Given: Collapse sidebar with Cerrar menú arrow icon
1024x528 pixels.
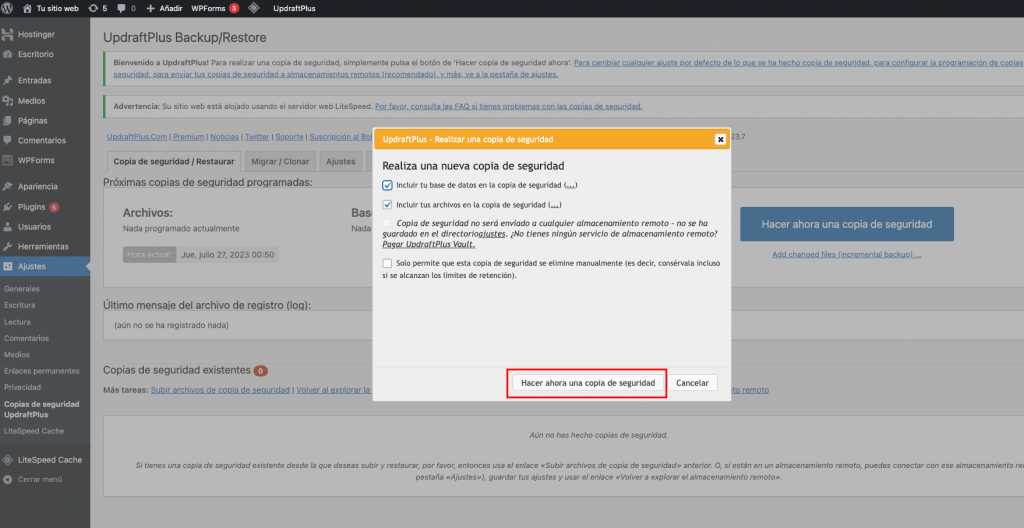Looking at the screenshot, I should coord(8,479).
